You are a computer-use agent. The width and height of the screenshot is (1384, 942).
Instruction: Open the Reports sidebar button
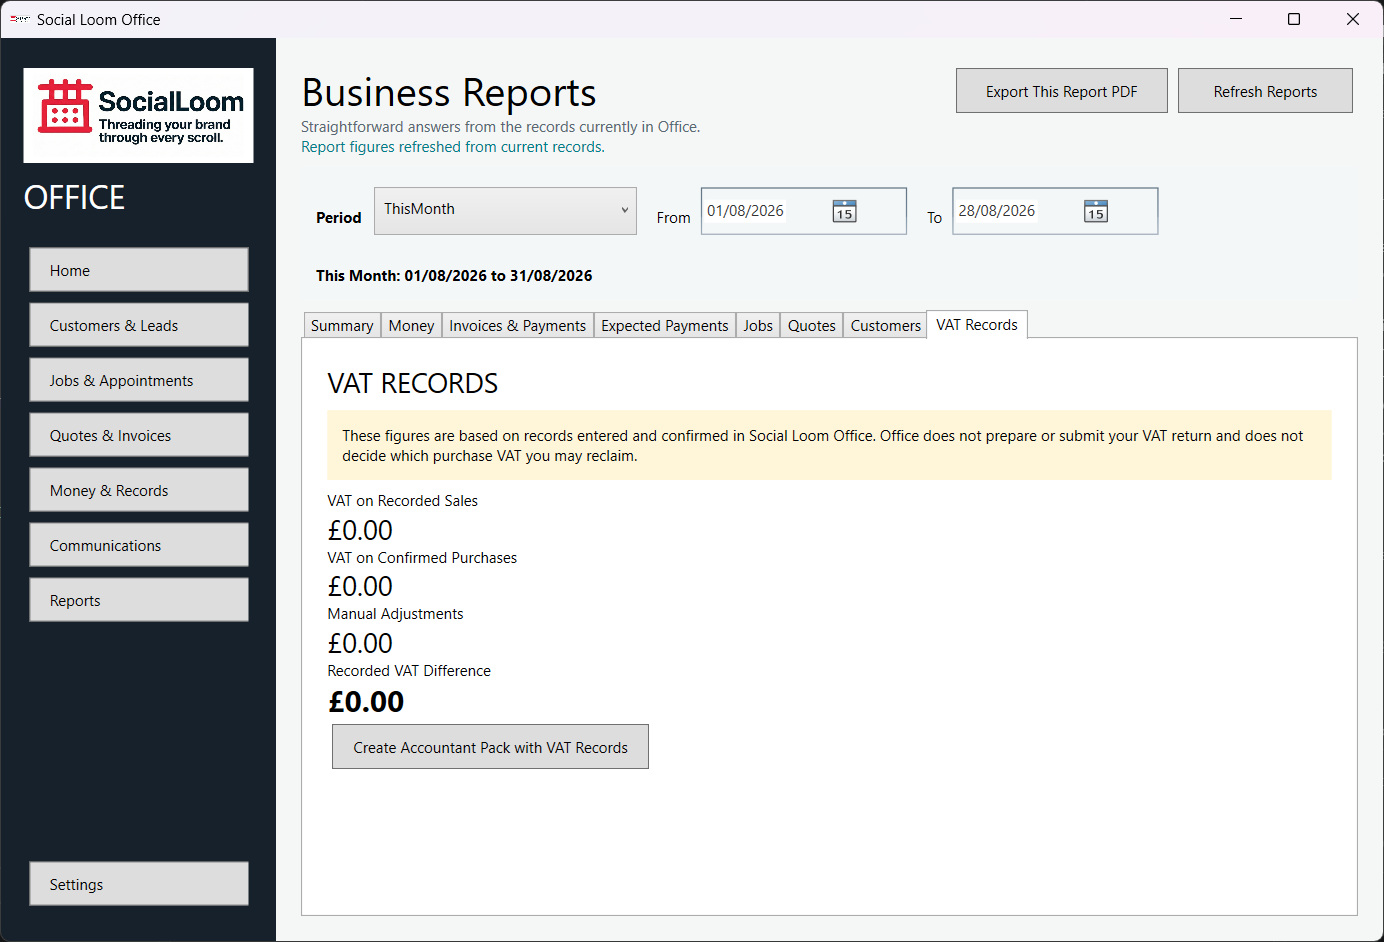[139, 600]
